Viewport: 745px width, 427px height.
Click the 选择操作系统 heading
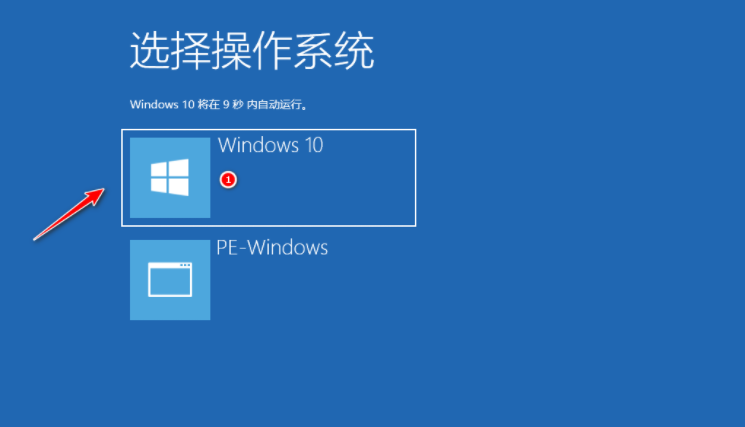(x=252, y=51)
